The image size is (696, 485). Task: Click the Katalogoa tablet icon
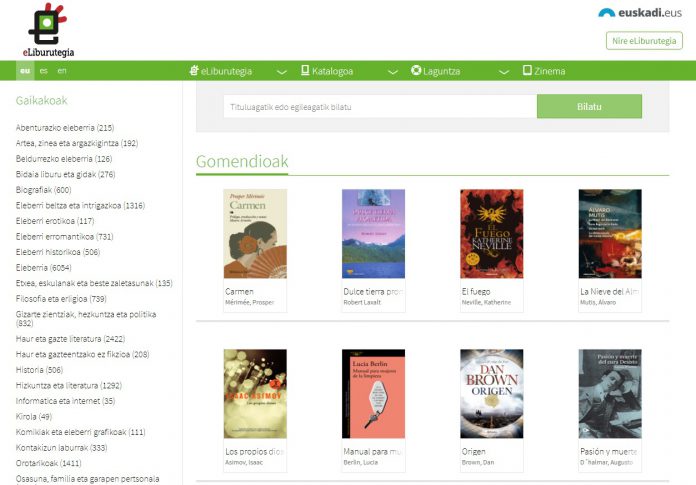click(305, 71)
